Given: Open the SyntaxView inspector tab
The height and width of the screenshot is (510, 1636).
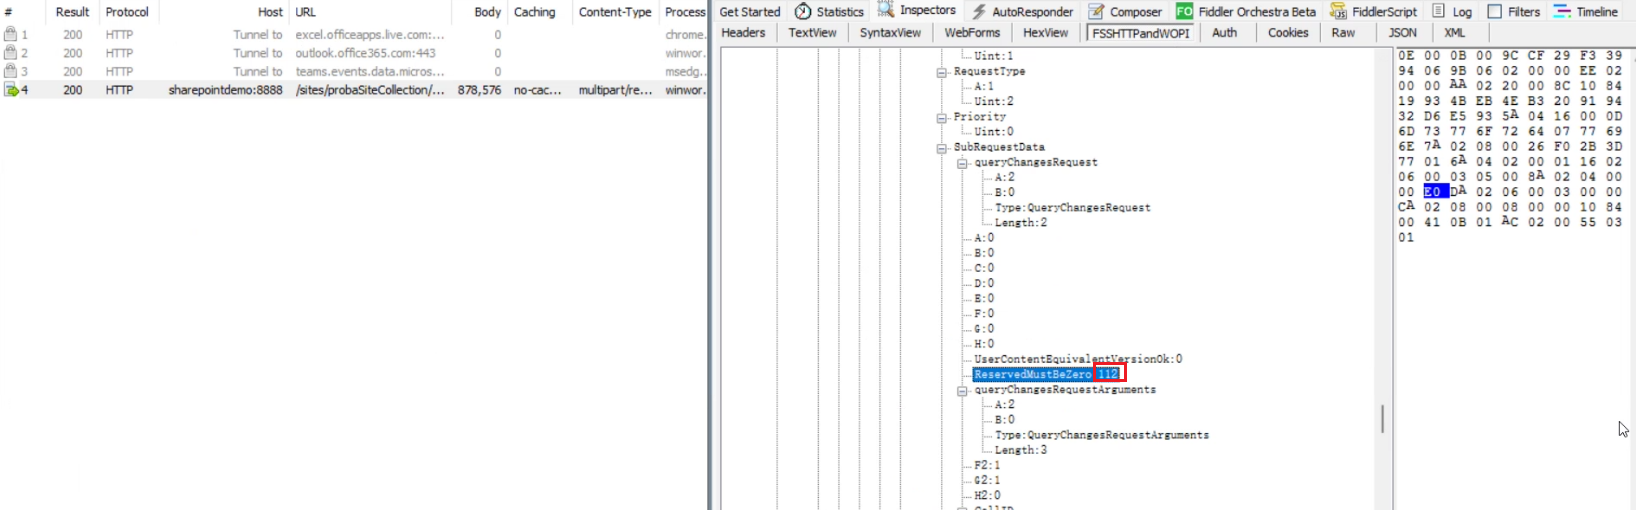Looking at the screenshot, I should point(890,32).
